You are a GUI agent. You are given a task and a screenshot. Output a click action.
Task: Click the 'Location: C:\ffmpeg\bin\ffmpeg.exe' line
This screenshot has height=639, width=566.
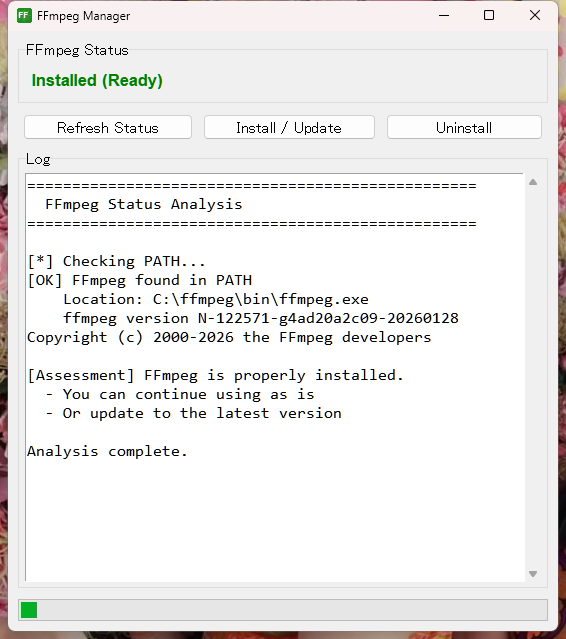point(216,299)
